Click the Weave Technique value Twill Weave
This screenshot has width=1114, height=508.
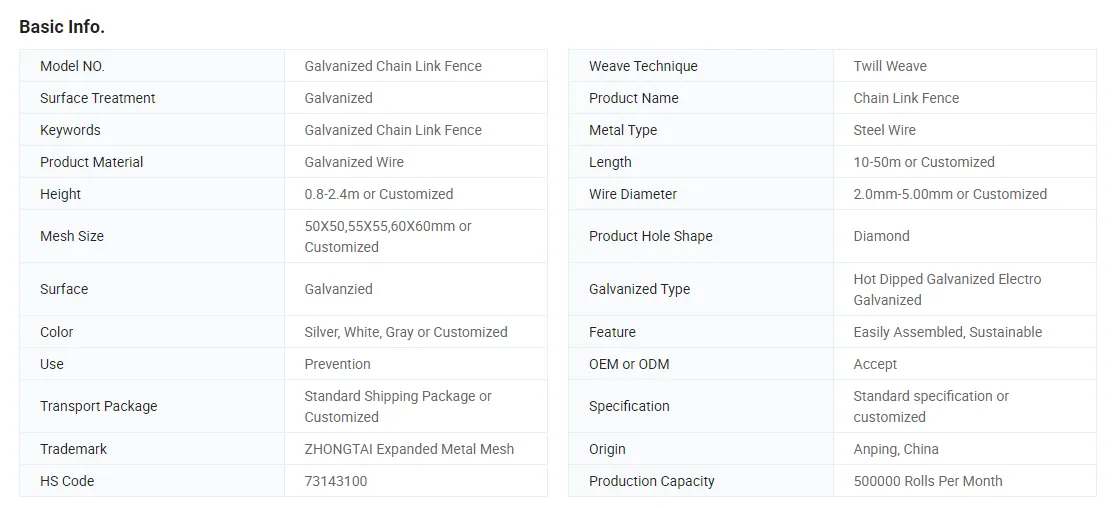[x=889, y=66]
